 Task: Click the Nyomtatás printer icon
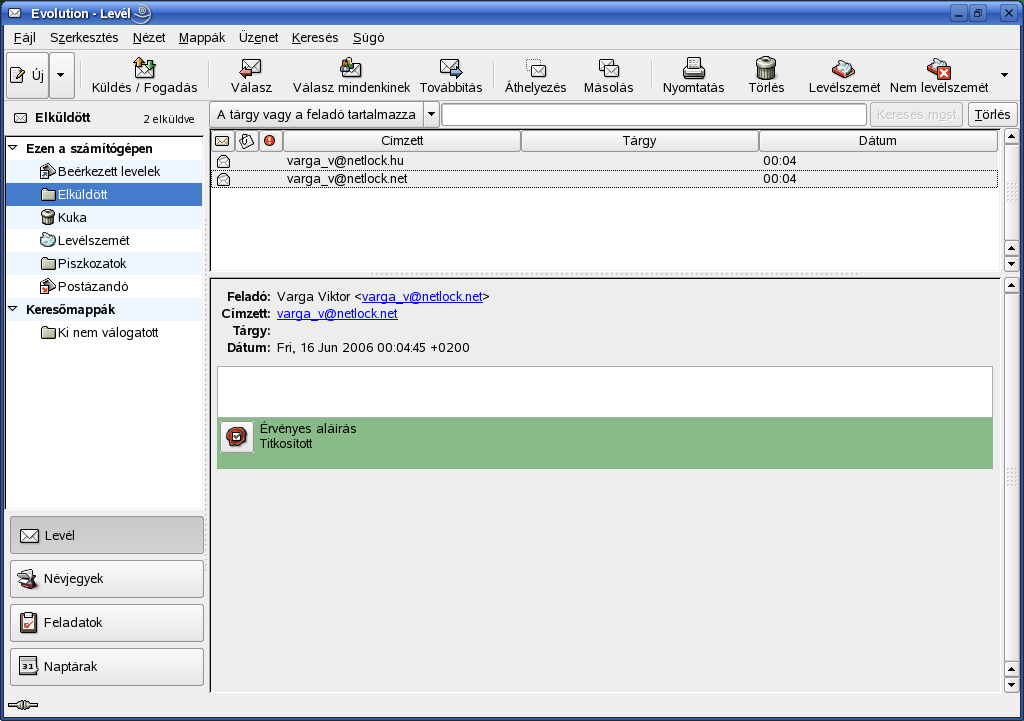coord(694,67)
